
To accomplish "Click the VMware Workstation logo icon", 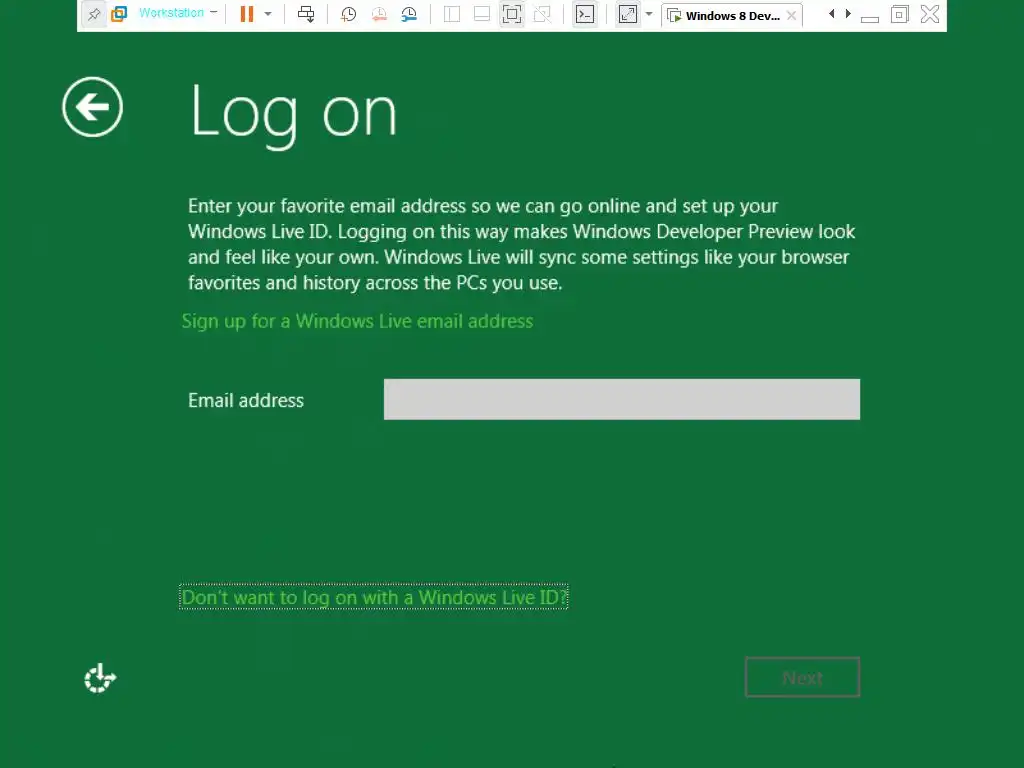I will 119,14.
